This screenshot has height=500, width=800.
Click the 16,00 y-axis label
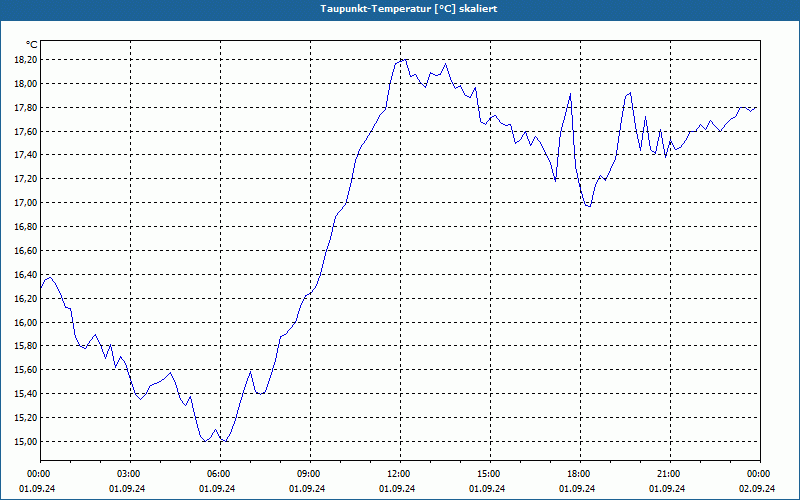27,322
